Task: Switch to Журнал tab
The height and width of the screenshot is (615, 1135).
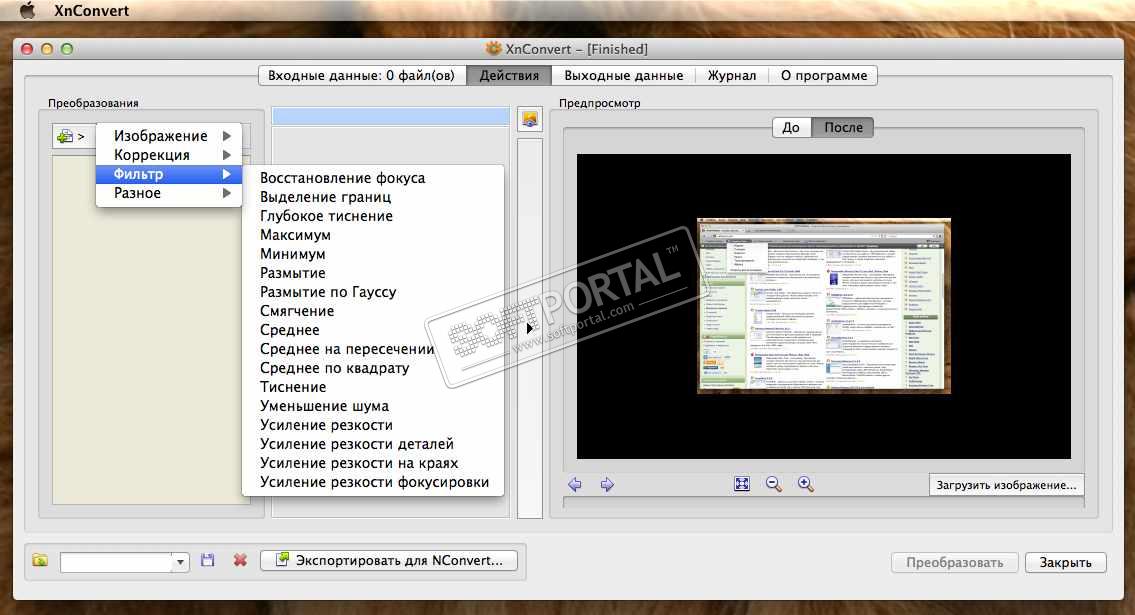Action: pos(732,75)
